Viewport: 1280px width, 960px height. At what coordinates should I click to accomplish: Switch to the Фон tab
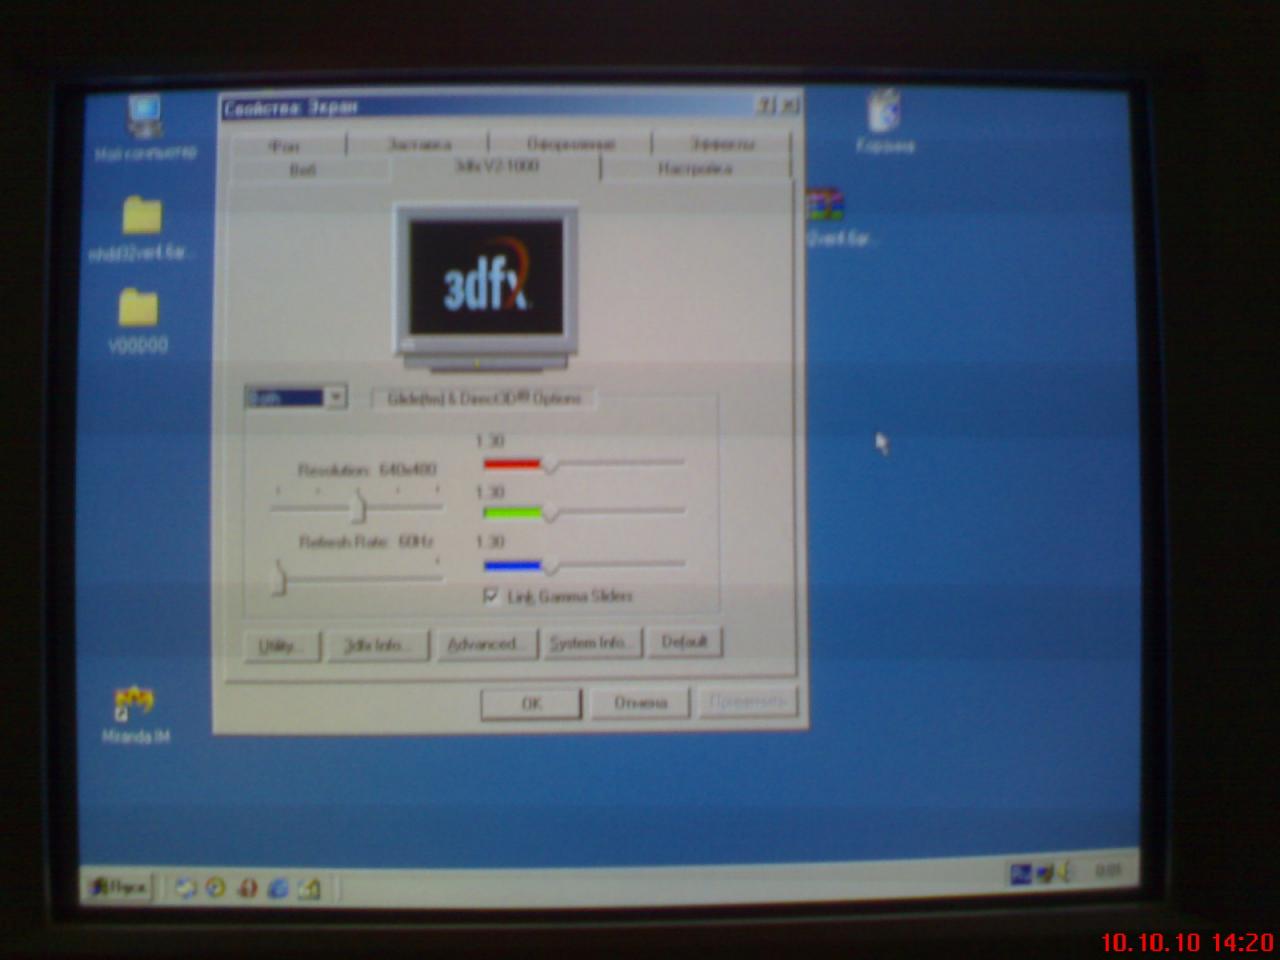286,146
